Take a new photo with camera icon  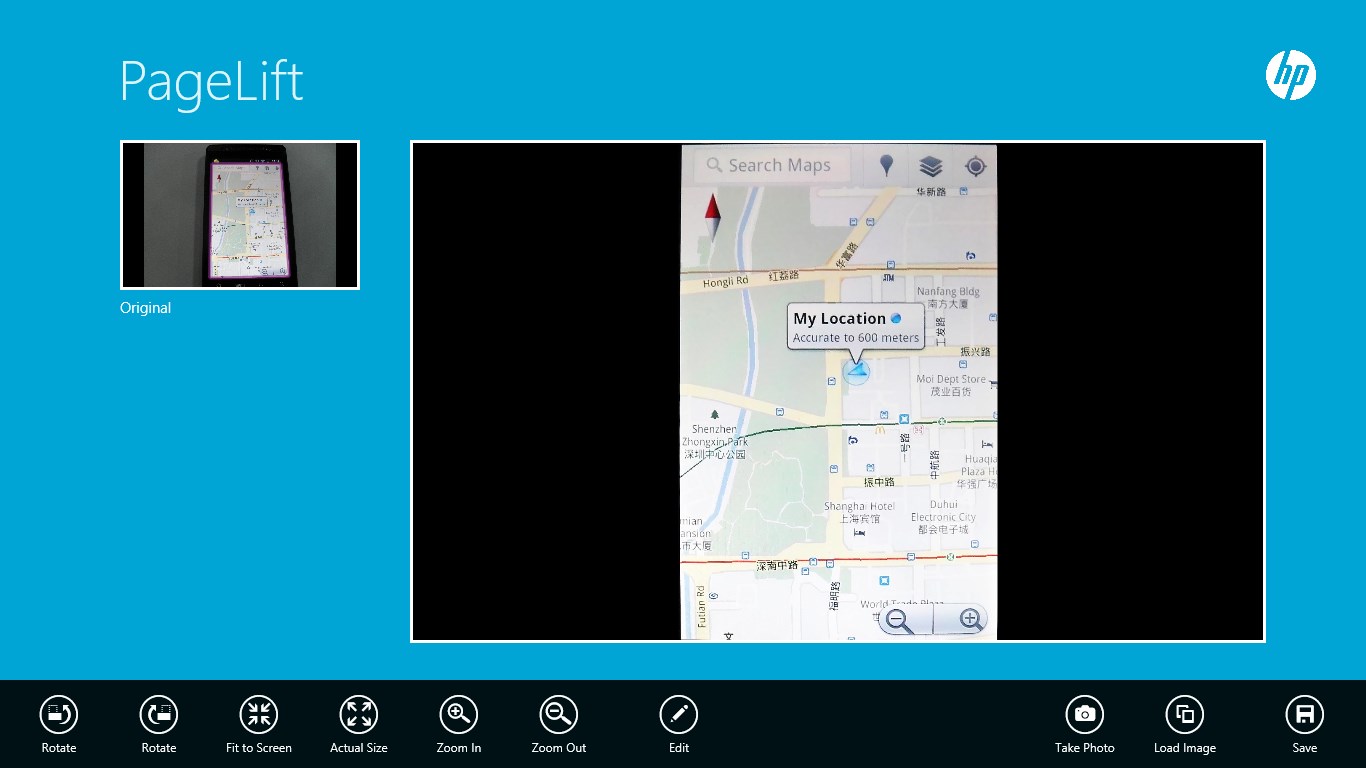point(1085,715)
